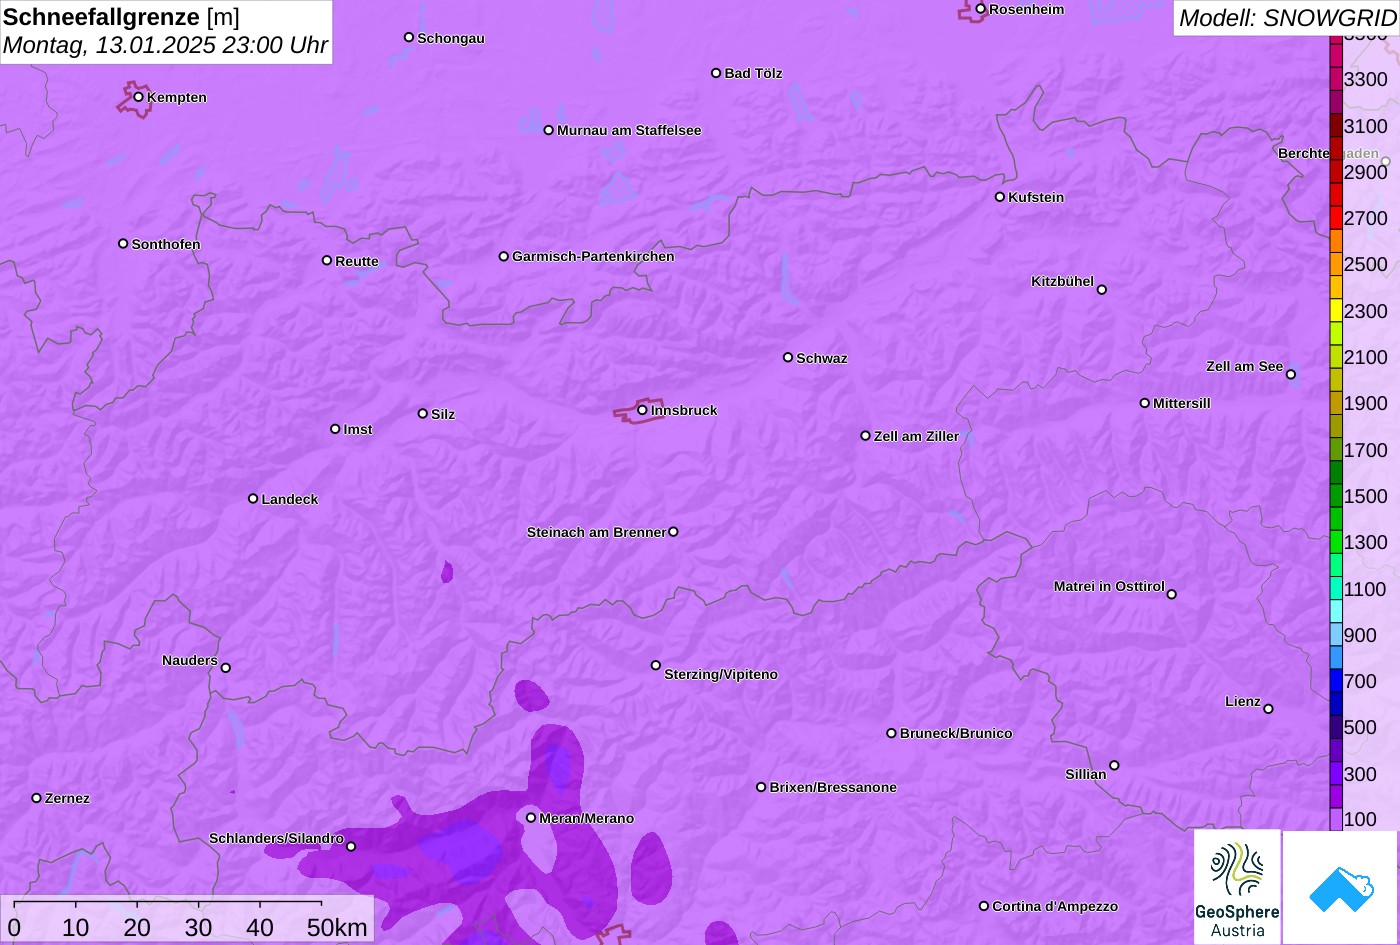The width and height of the screenshot is (1400, 945).
Task: Select the Schwaz marker dot
Action: [788, 357]
